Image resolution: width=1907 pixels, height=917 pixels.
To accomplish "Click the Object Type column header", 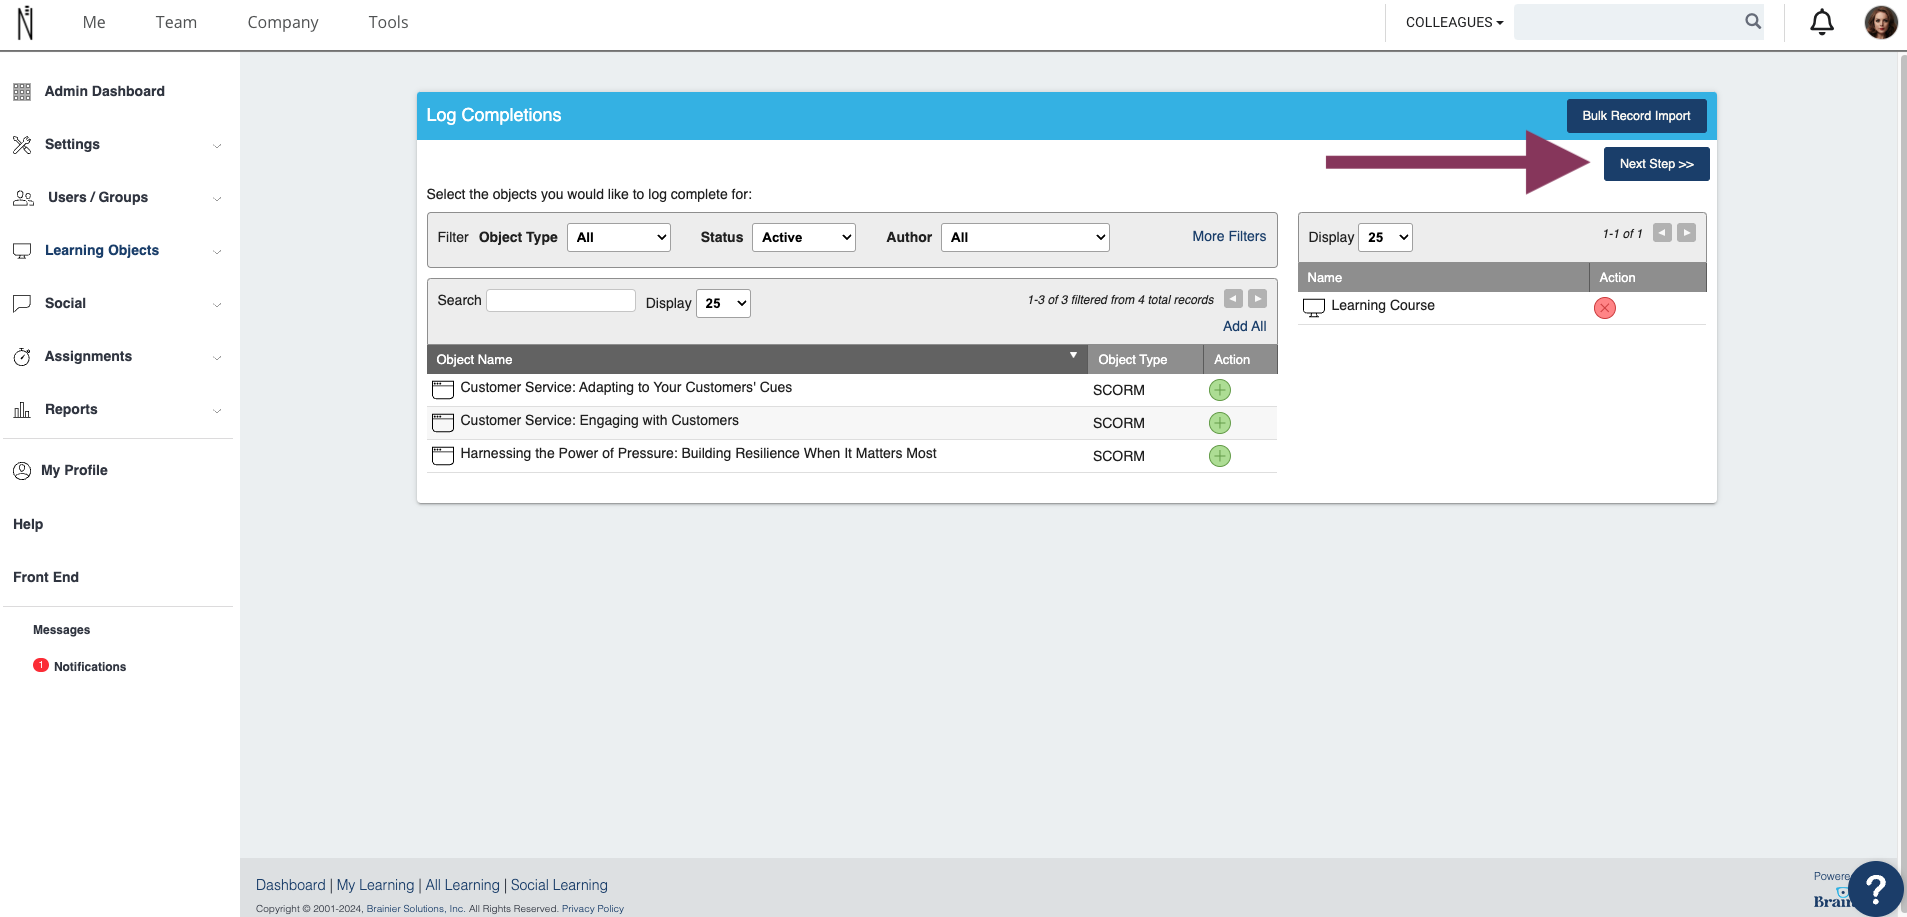I will point(1144,360).
